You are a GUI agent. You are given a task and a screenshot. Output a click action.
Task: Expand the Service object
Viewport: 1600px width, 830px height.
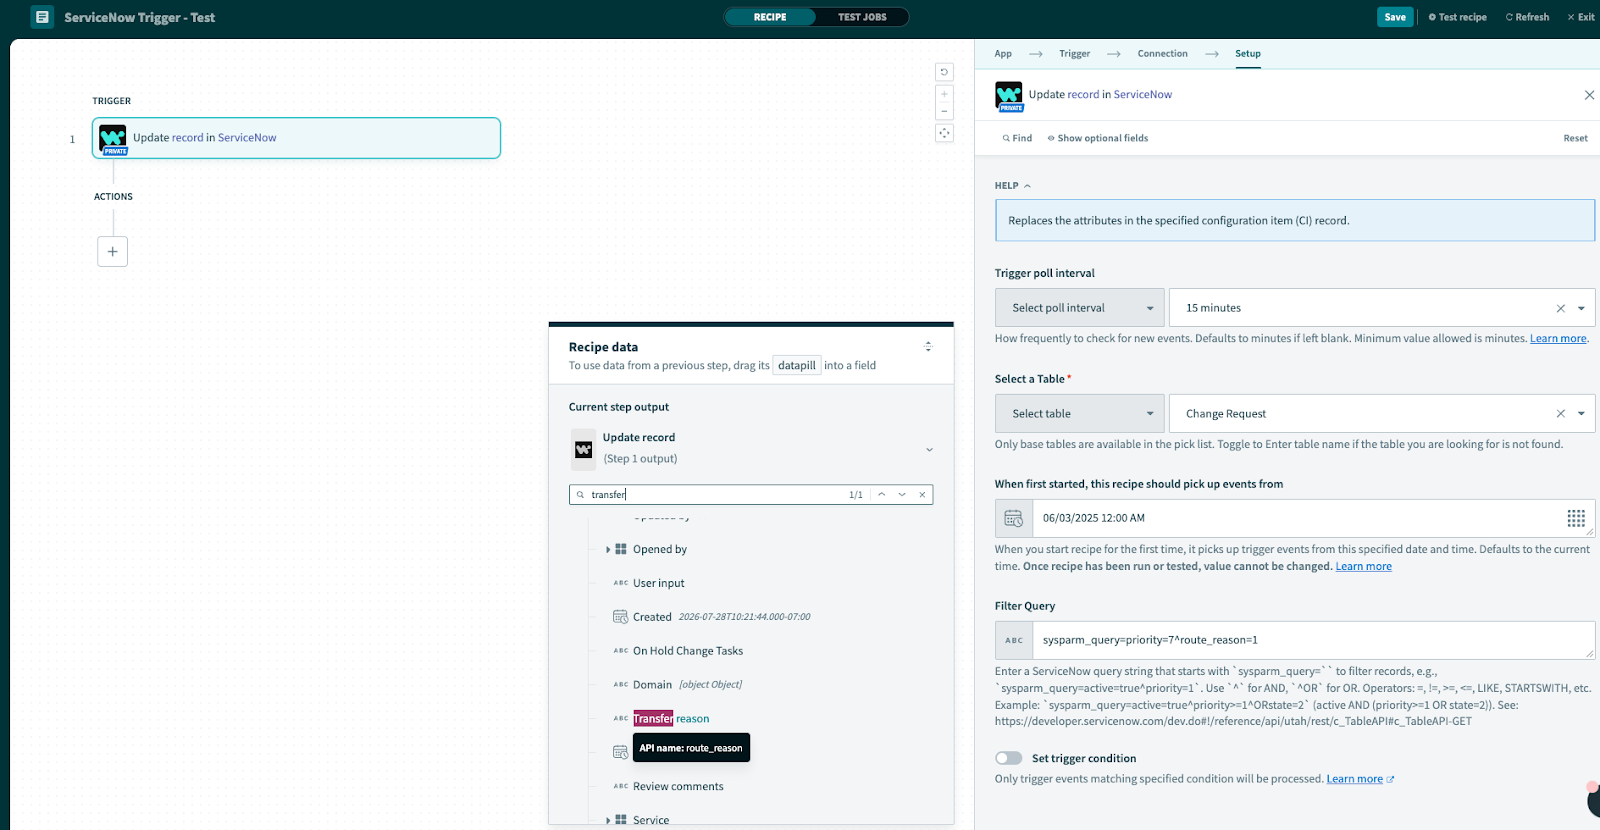(608, 820)
